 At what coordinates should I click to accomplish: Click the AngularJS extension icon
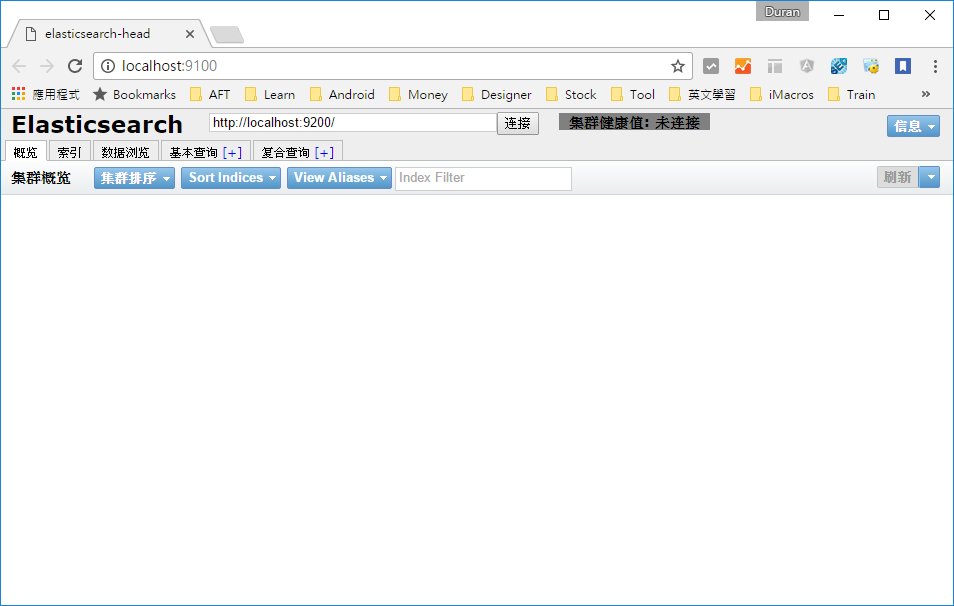[806, 65]
